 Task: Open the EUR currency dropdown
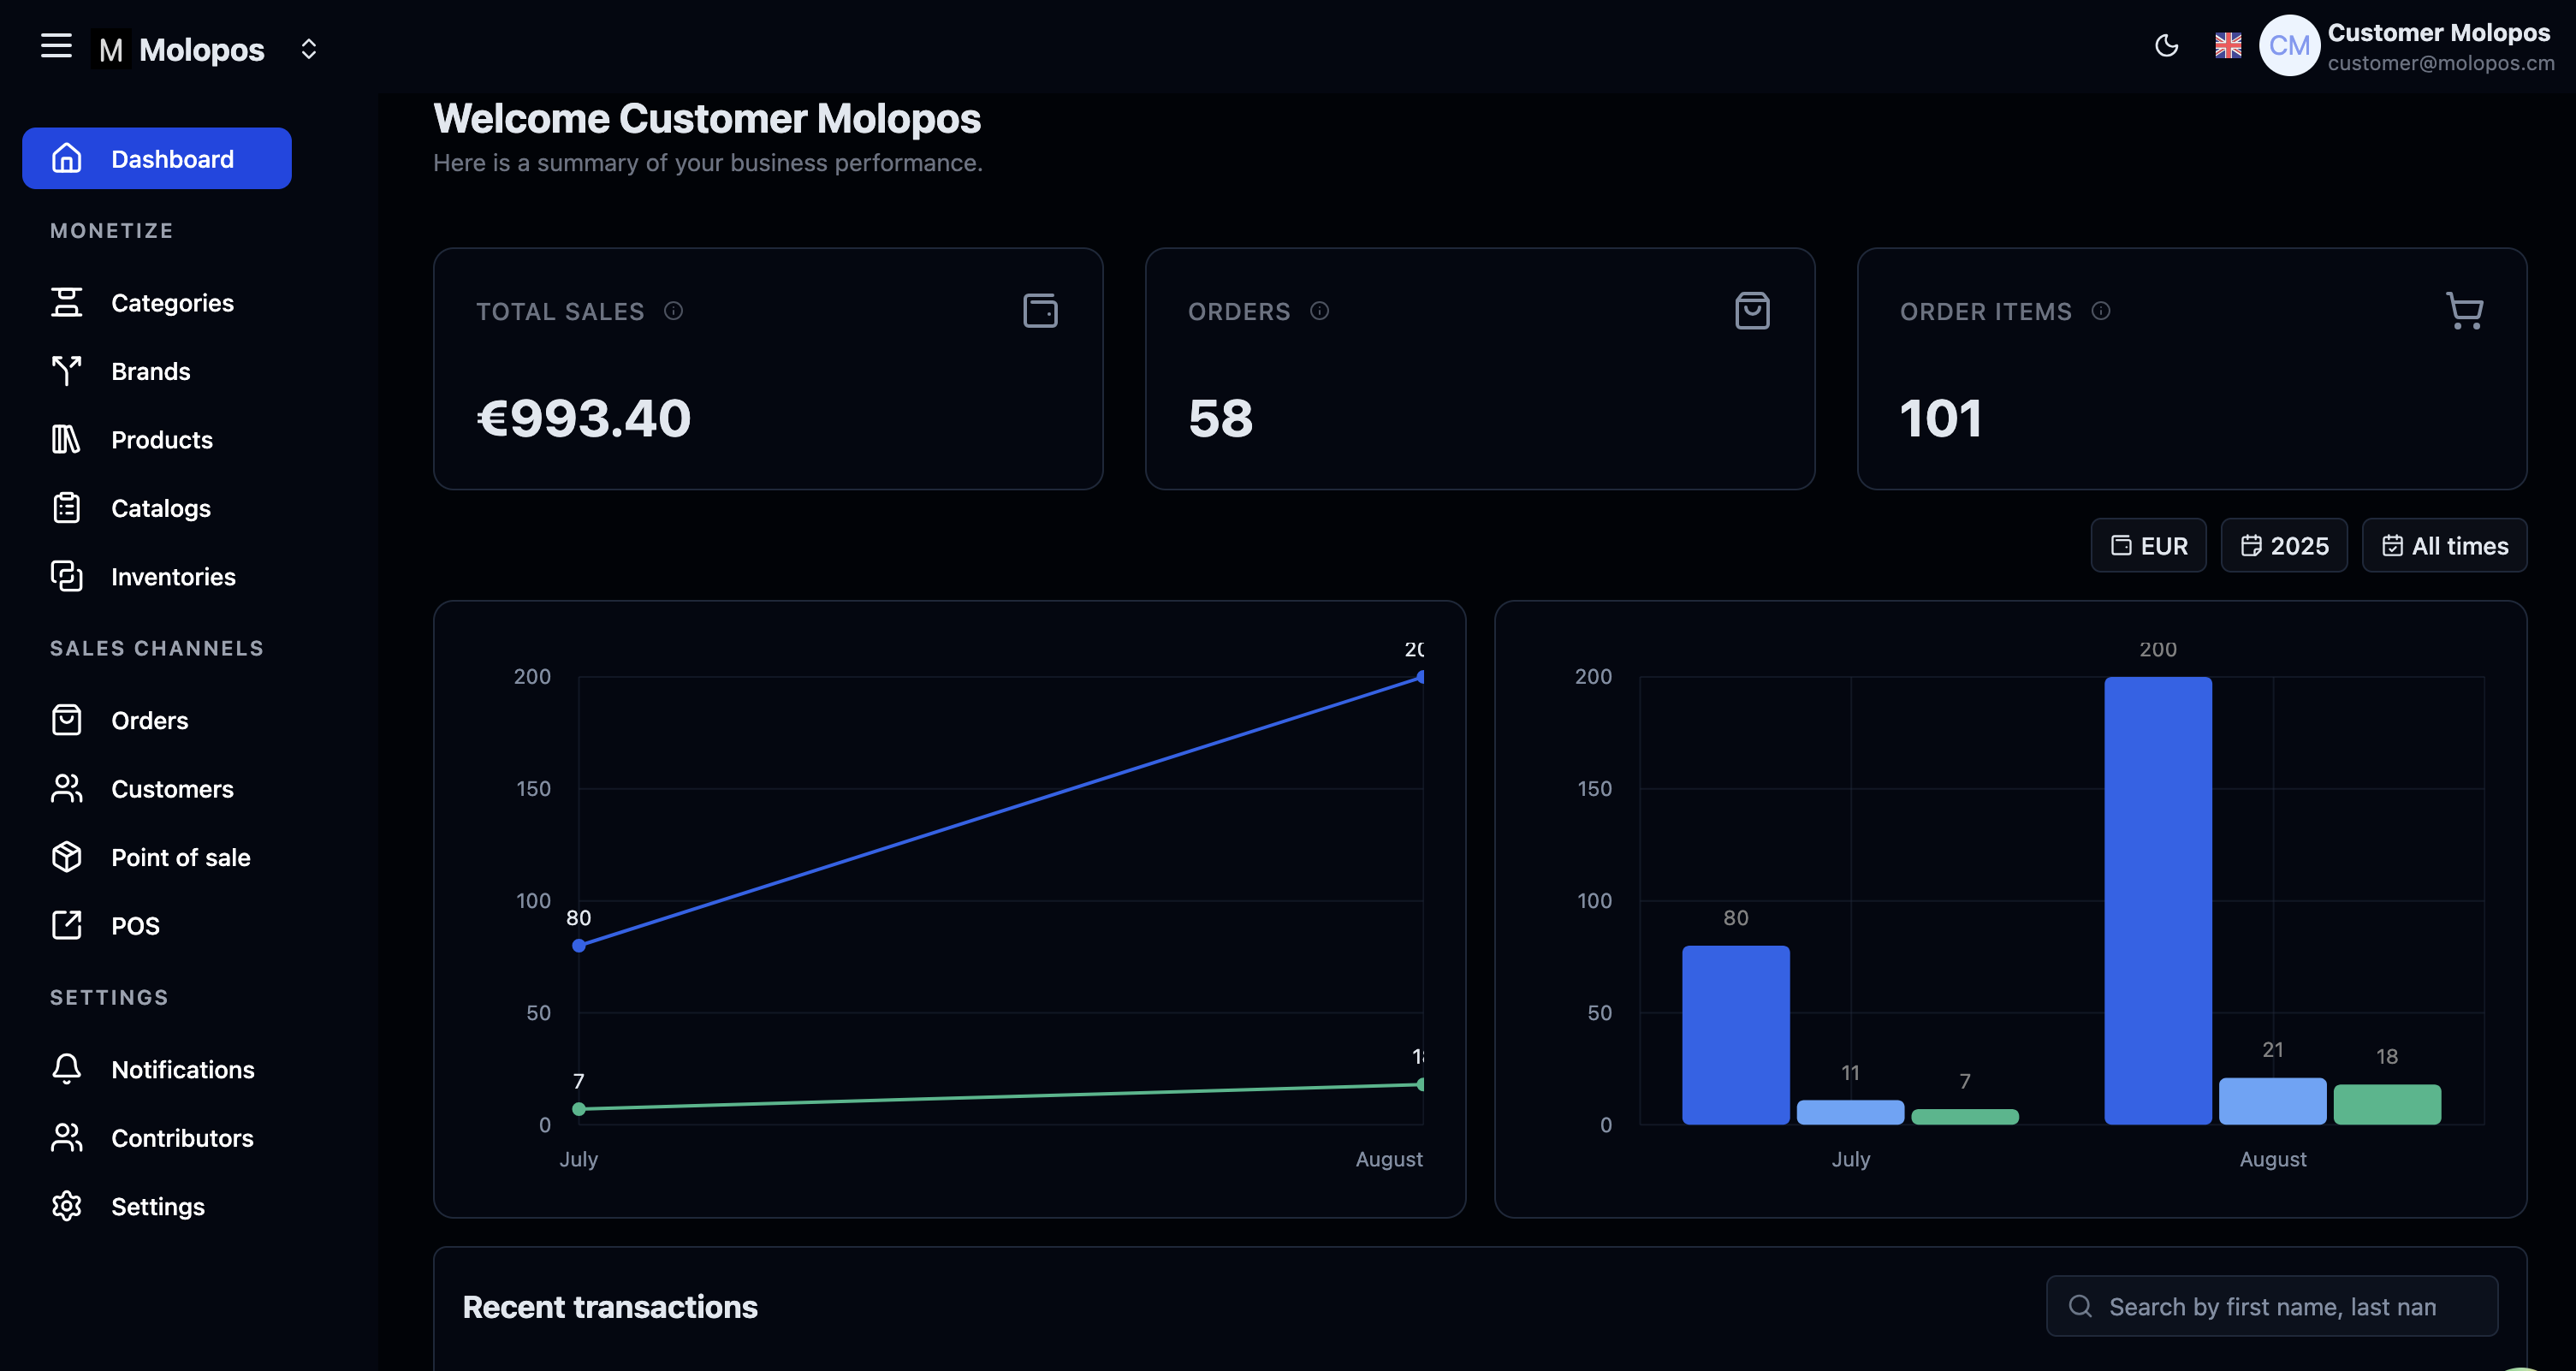2148,546
